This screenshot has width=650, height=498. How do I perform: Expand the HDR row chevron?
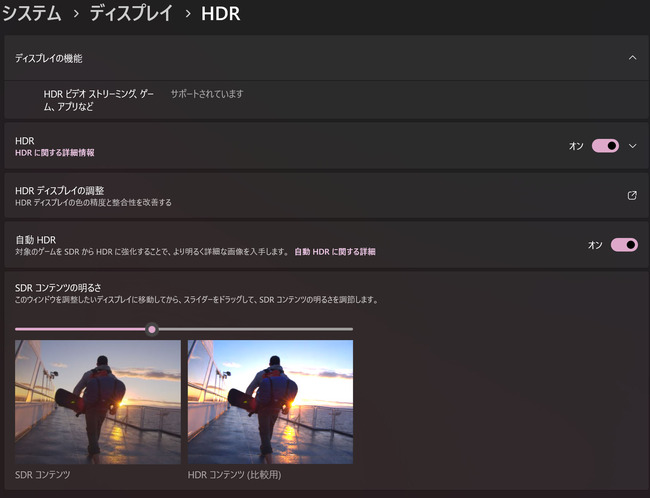(x=632, y=146)
